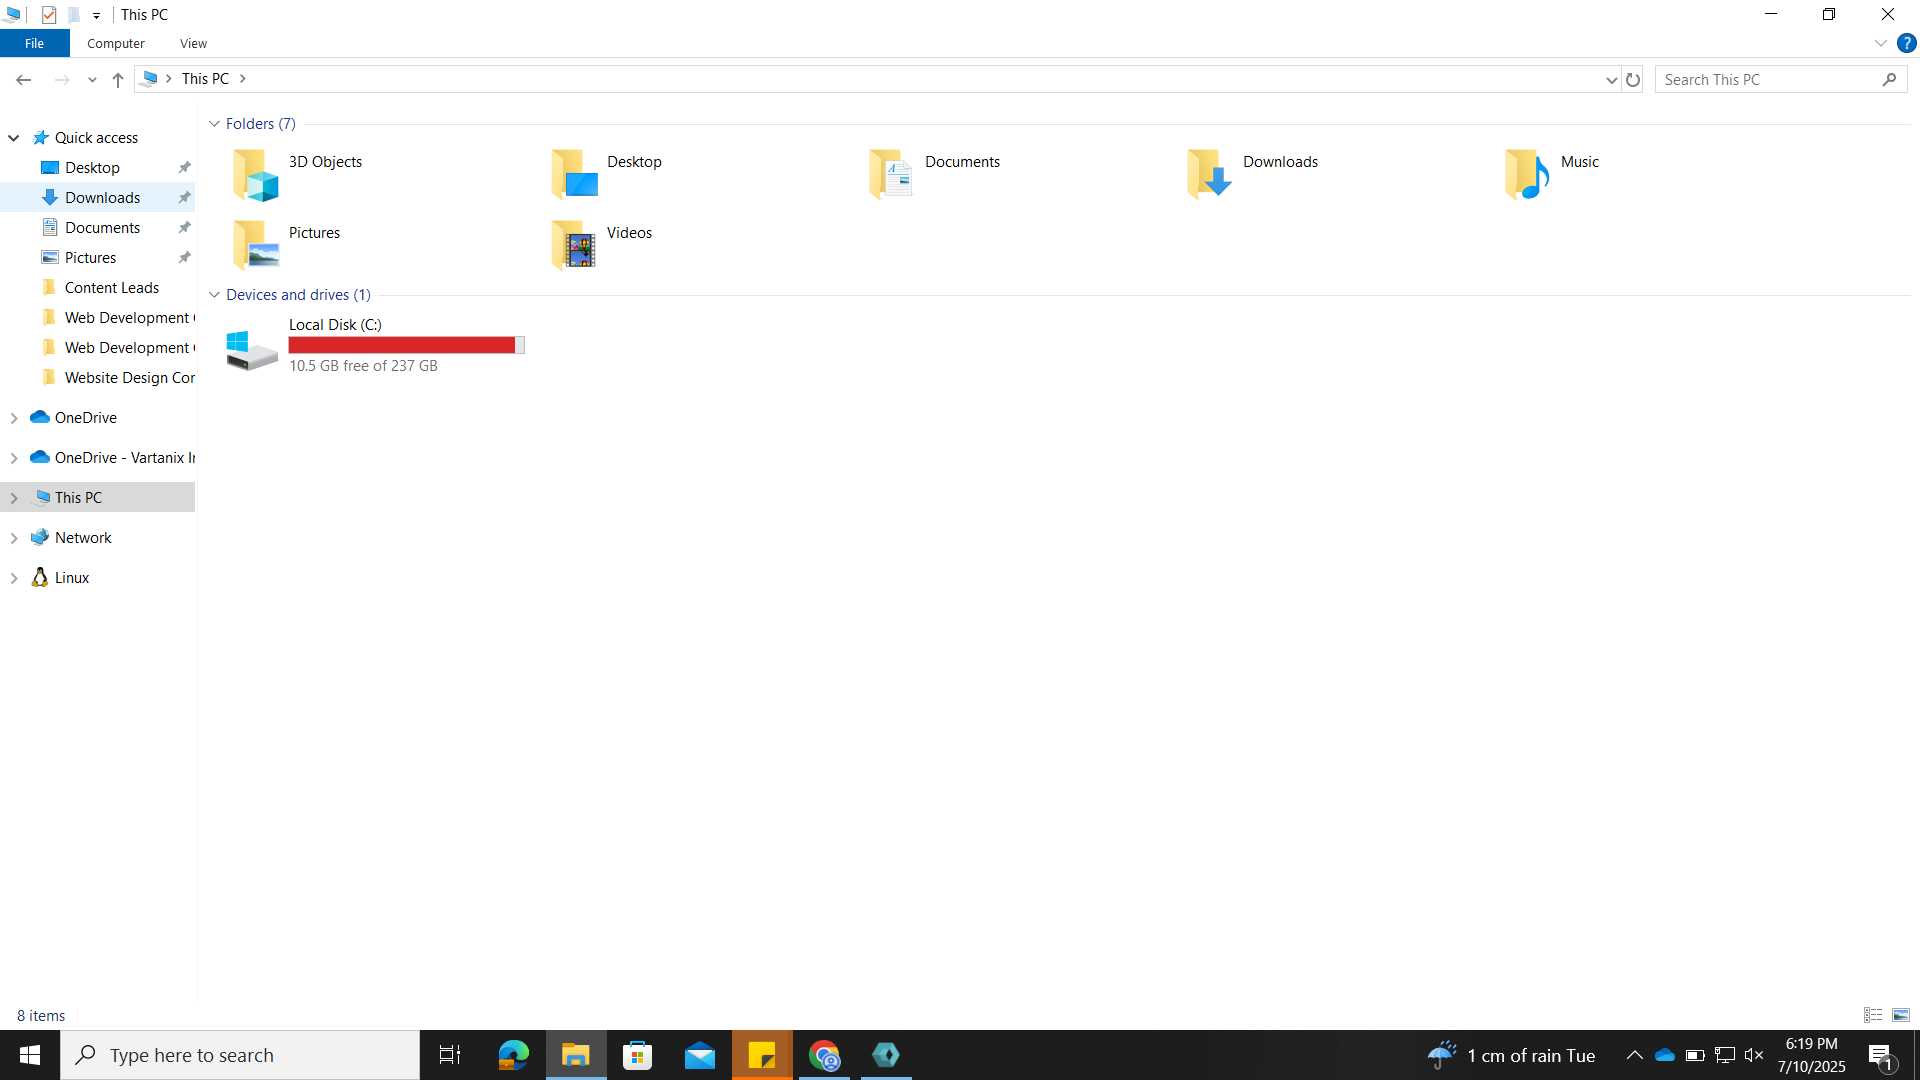Open the Computer ribbon tab

pos(116,43)
